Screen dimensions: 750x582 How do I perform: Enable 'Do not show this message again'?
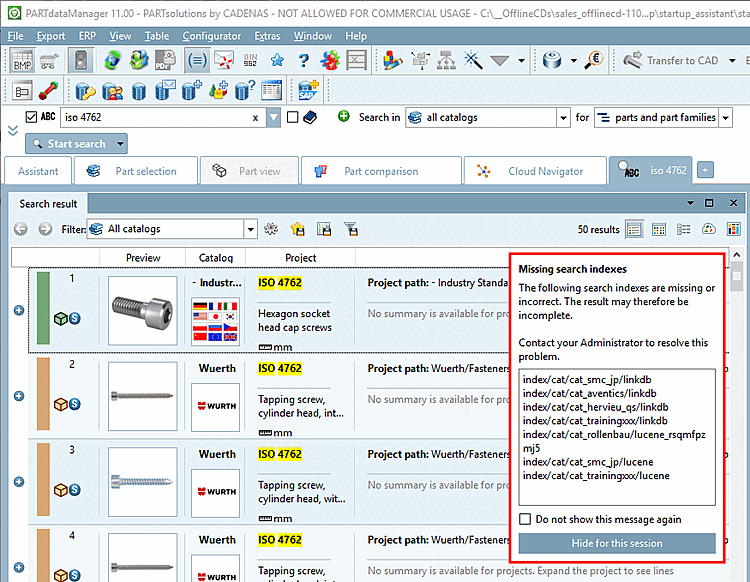coord(525,519)
